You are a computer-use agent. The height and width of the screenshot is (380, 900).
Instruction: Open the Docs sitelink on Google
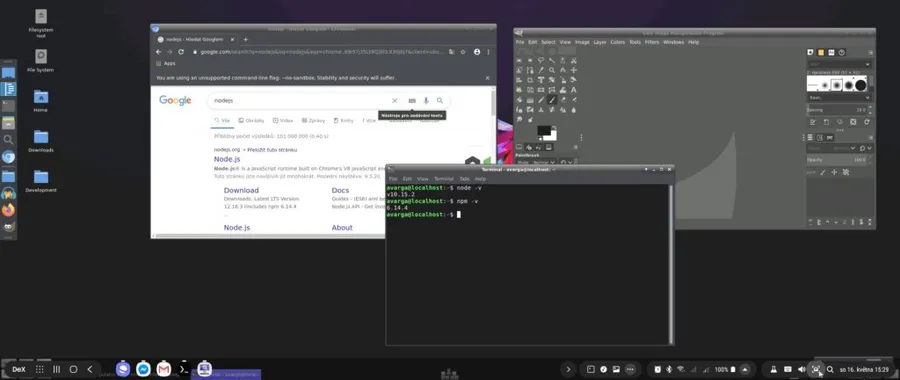(340, 190)
